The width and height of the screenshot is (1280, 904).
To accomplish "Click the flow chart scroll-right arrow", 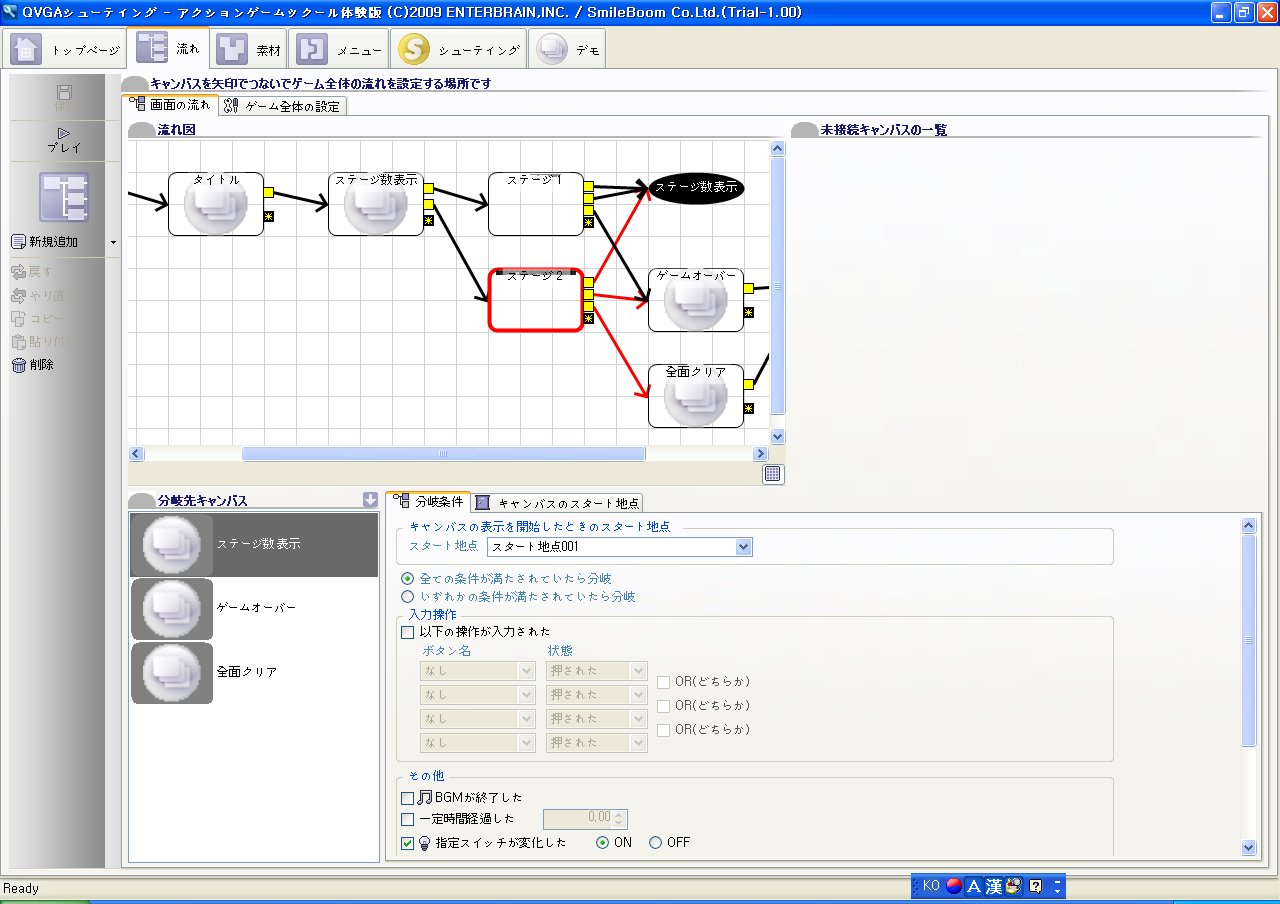I will [760, 454].
